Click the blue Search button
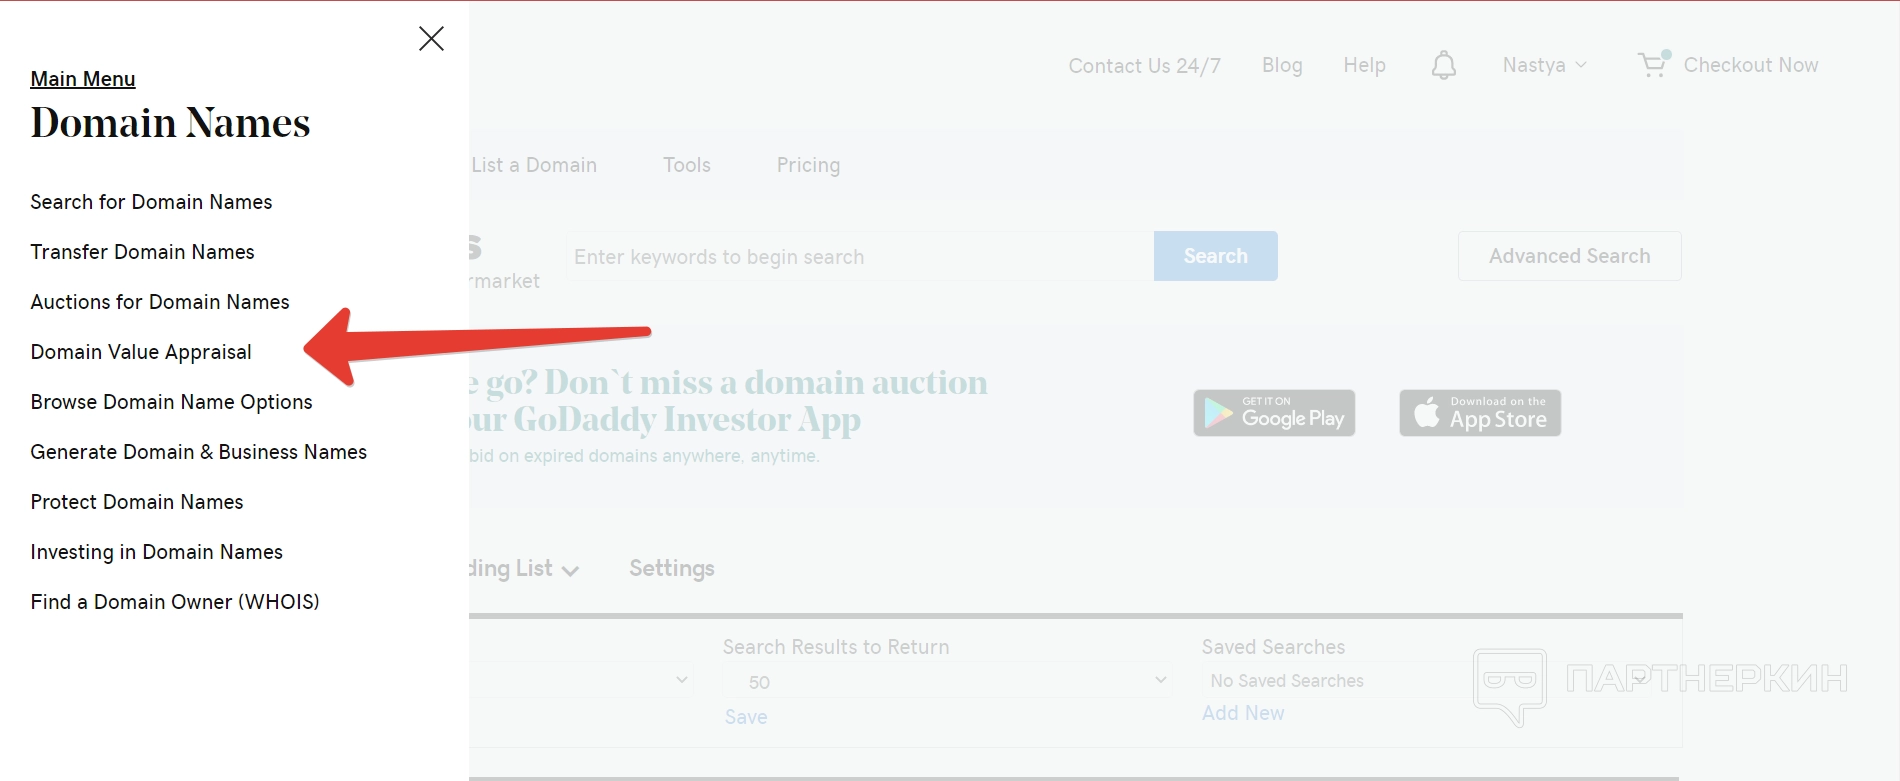The width and height of the screenshot is (1900, 781). pos(1215,256)
